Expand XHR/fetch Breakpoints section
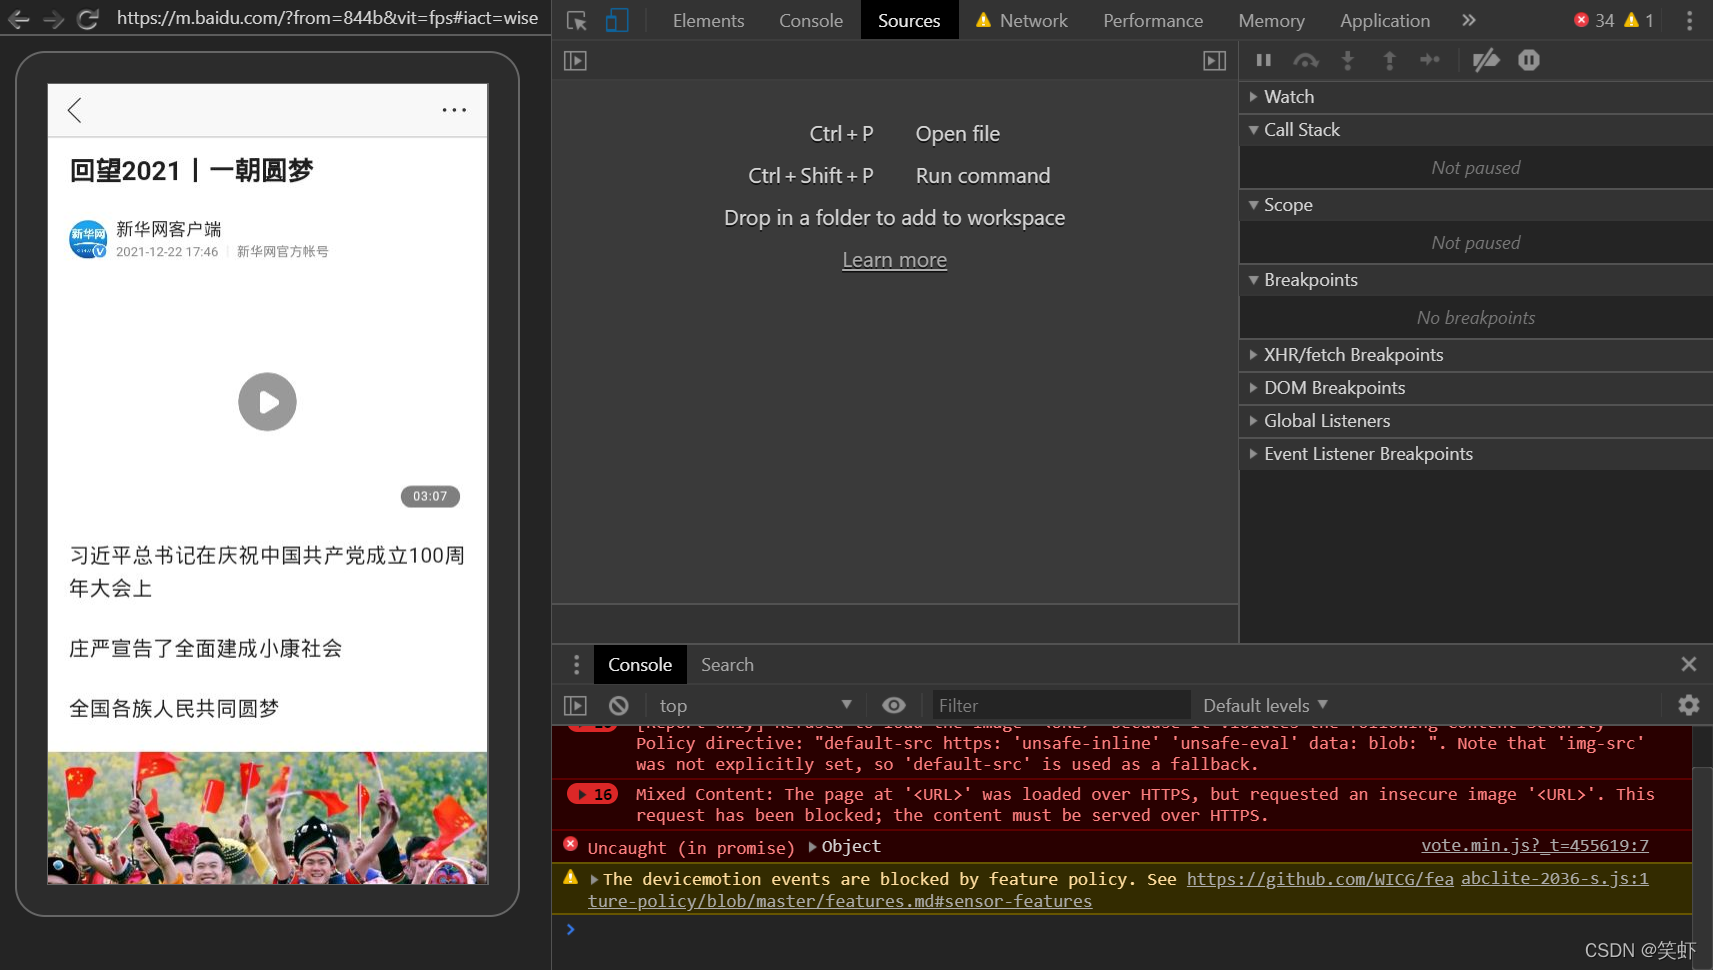The image size is (1713, 970). coord(1476,355)
